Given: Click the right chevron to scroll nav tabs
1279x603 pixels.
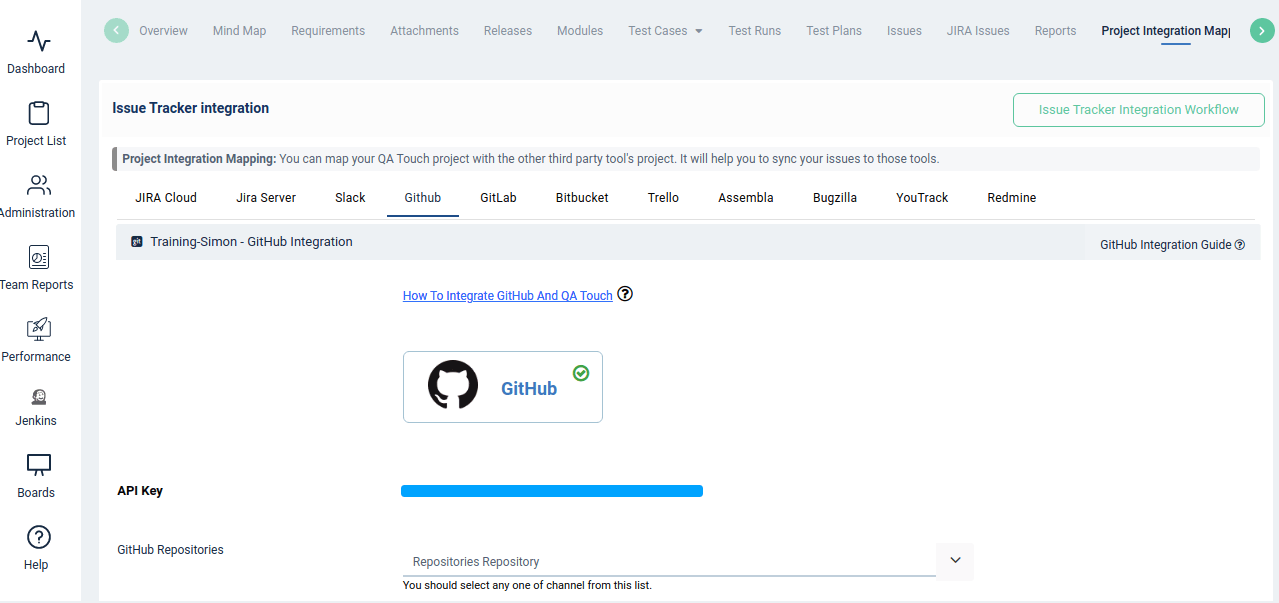Looking at the screenshot, I should [x=1262, y=30].
